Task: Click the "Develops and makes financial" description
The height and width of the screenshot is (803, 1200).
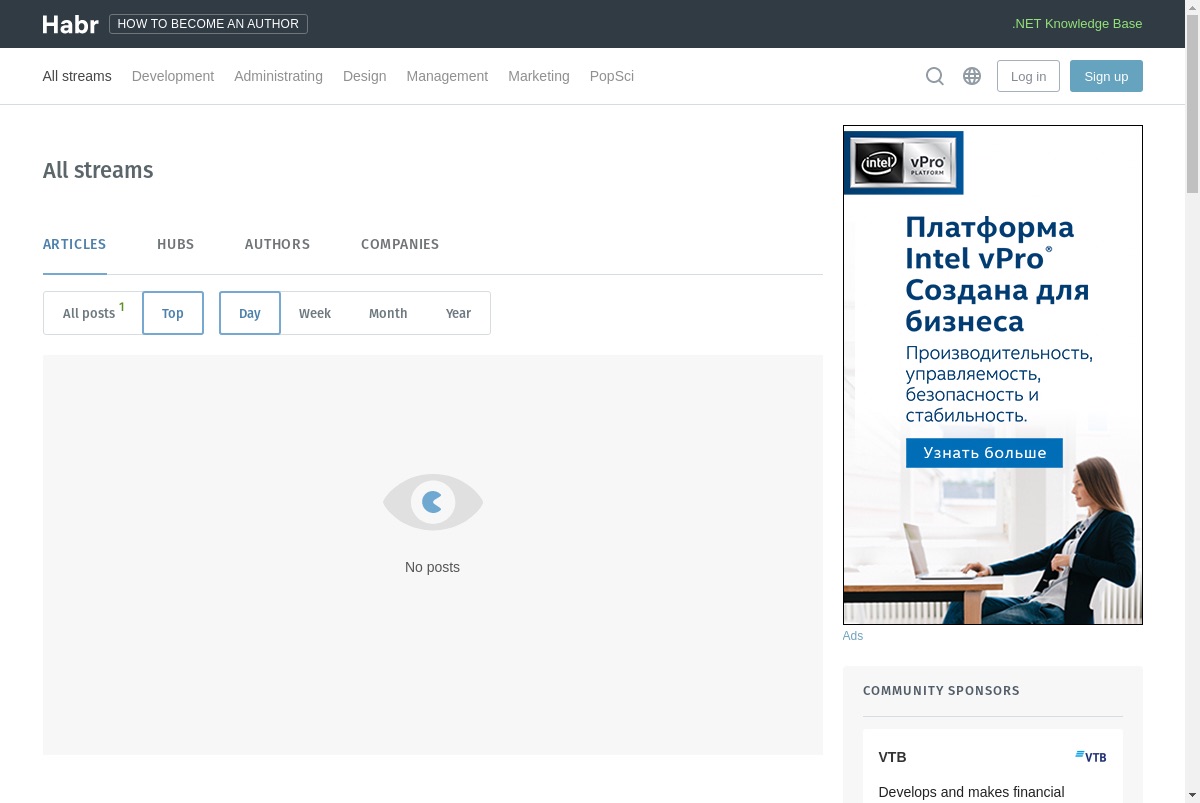Action: tap(971, 792)
